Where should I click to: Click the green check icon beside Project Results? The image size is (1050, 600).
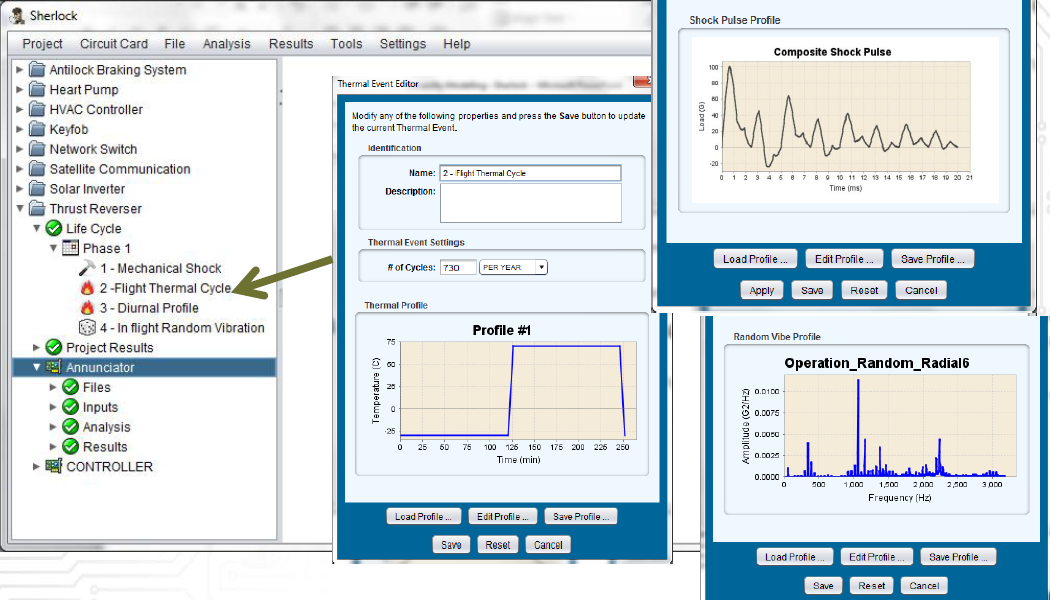(54, 347)
